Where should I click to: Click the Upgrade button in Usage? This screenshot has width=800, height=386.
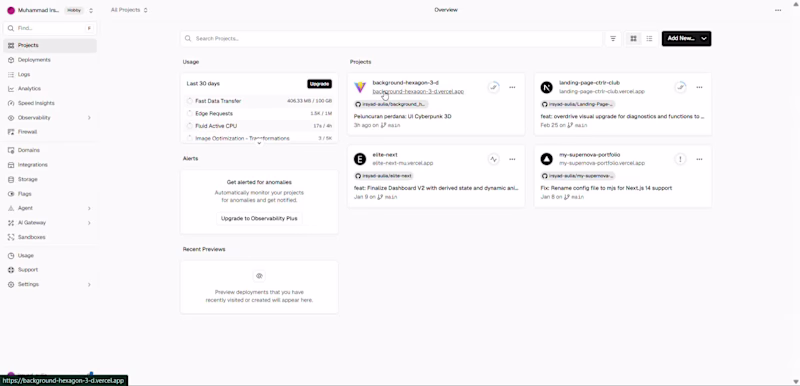coord(319,84)
